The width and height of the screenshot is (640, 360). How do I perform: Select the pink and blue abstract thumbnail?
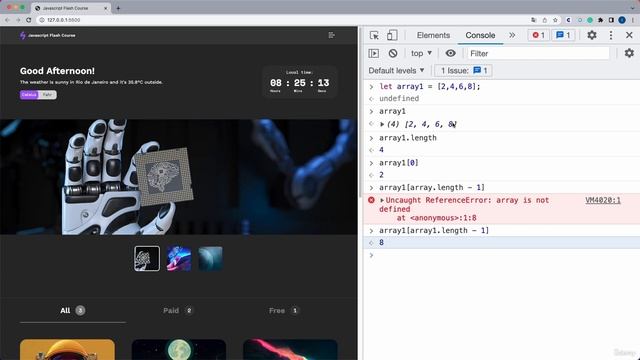pyautogui.click(x=179, y=258)
